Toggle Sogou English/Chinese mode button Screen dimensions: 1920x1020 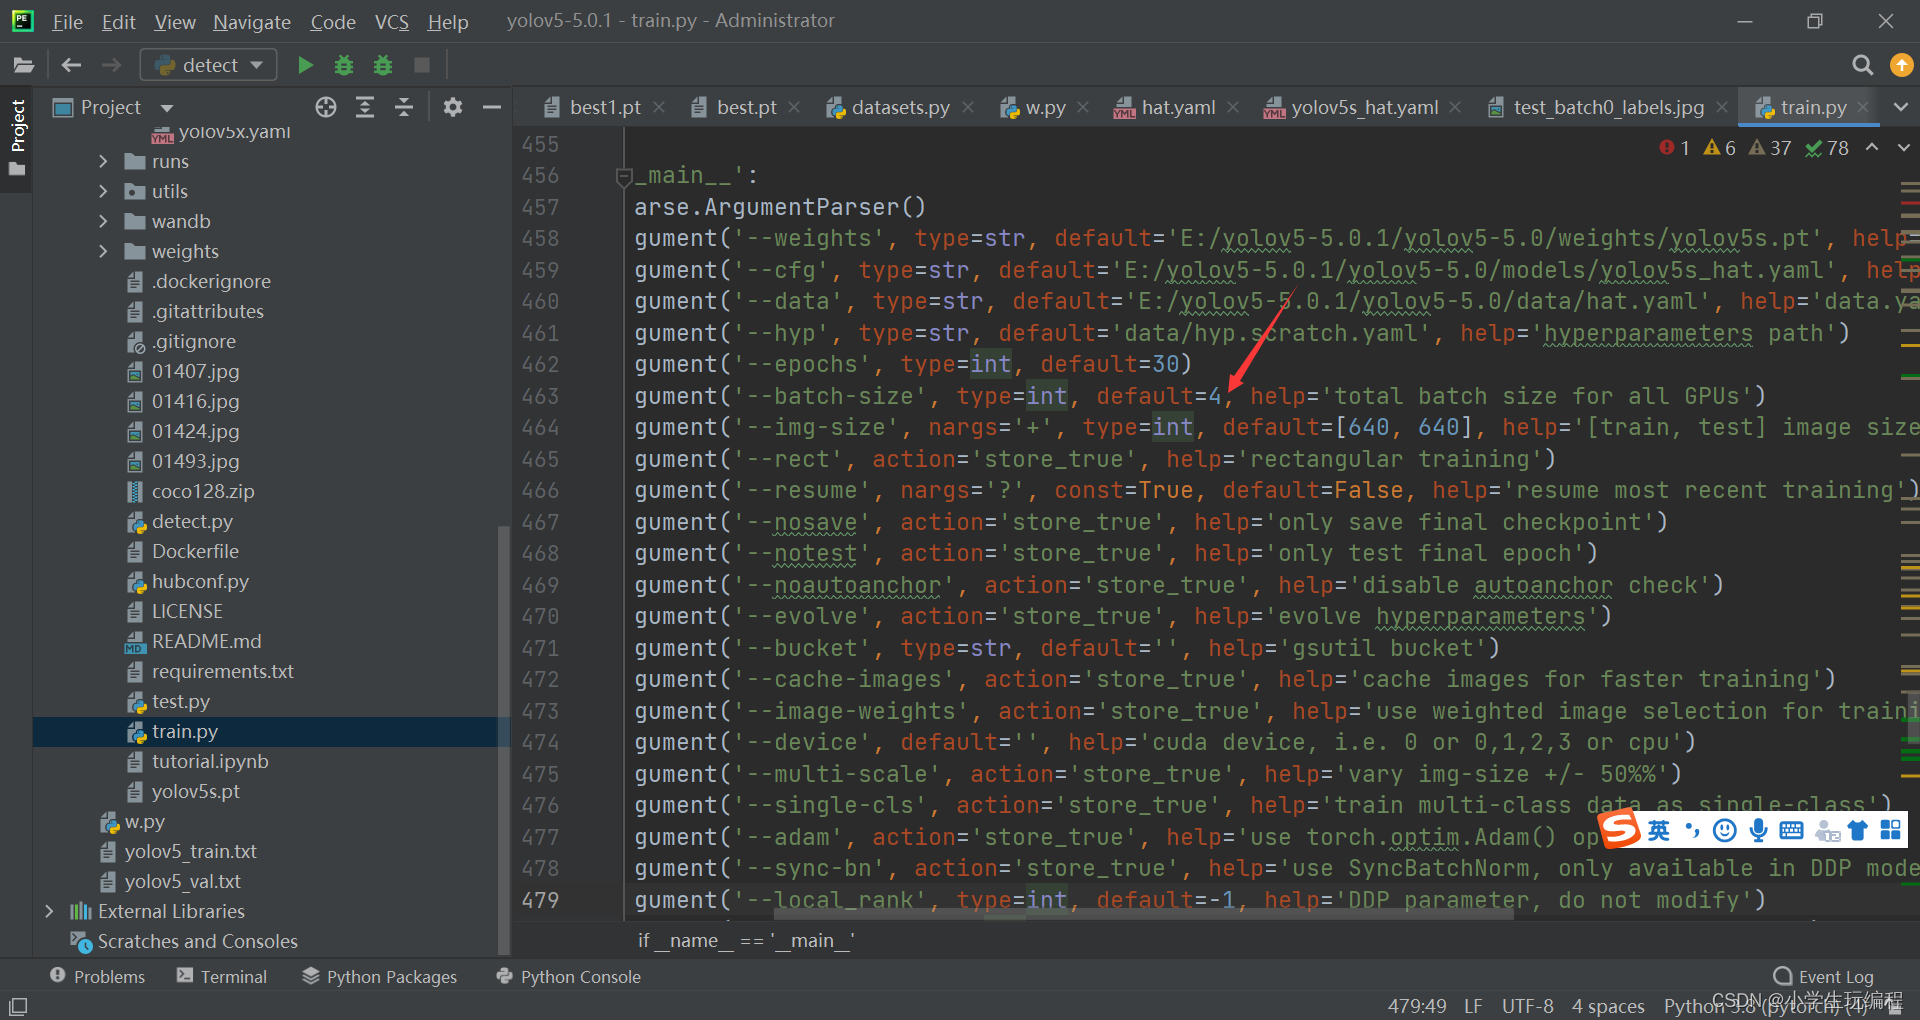1659,830
